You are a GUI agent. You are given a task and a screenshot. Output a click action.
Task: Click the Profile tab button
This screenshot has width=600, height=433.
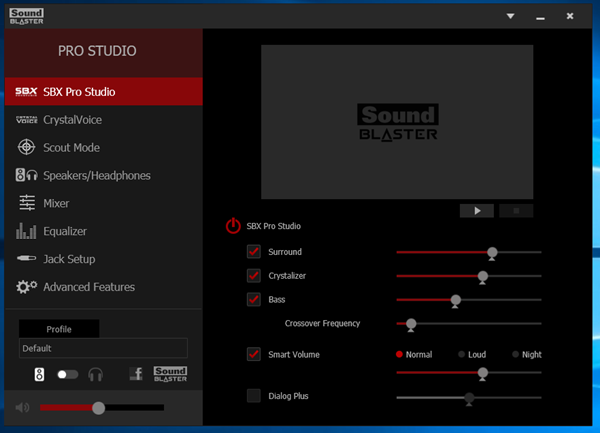(59, 329)
